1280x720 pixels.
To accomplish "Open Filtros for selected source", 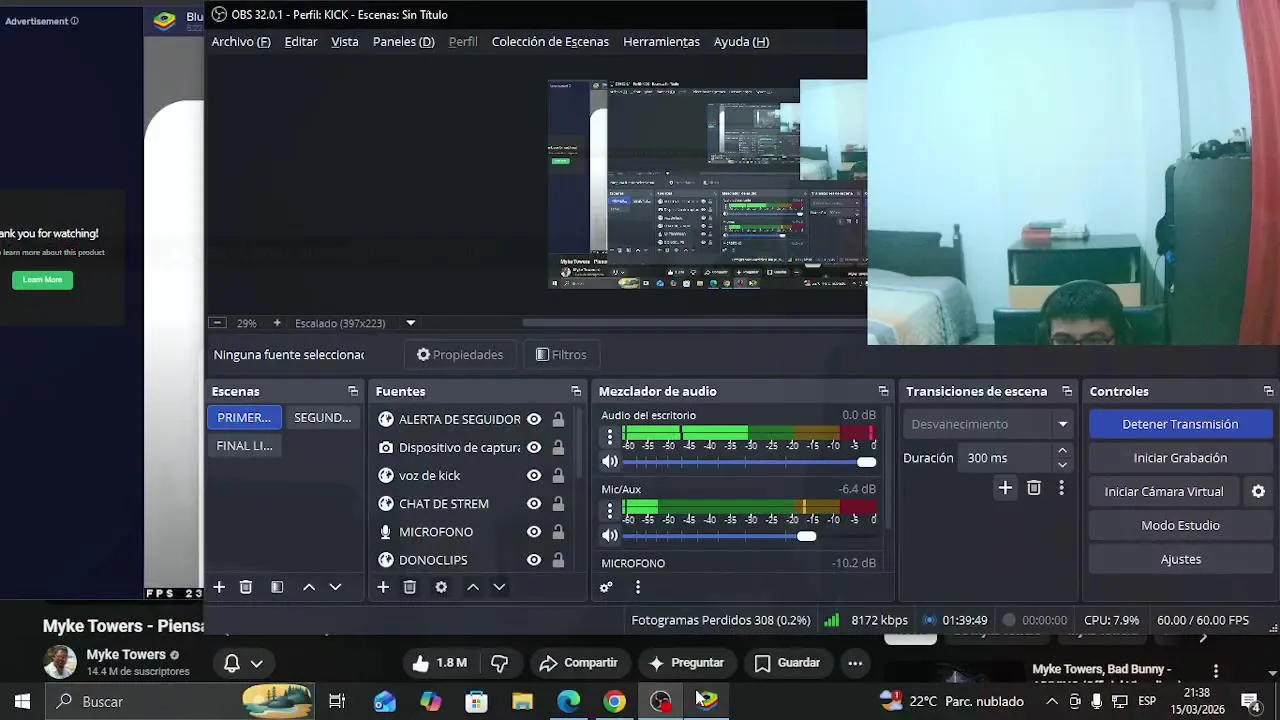I will 561,355.
